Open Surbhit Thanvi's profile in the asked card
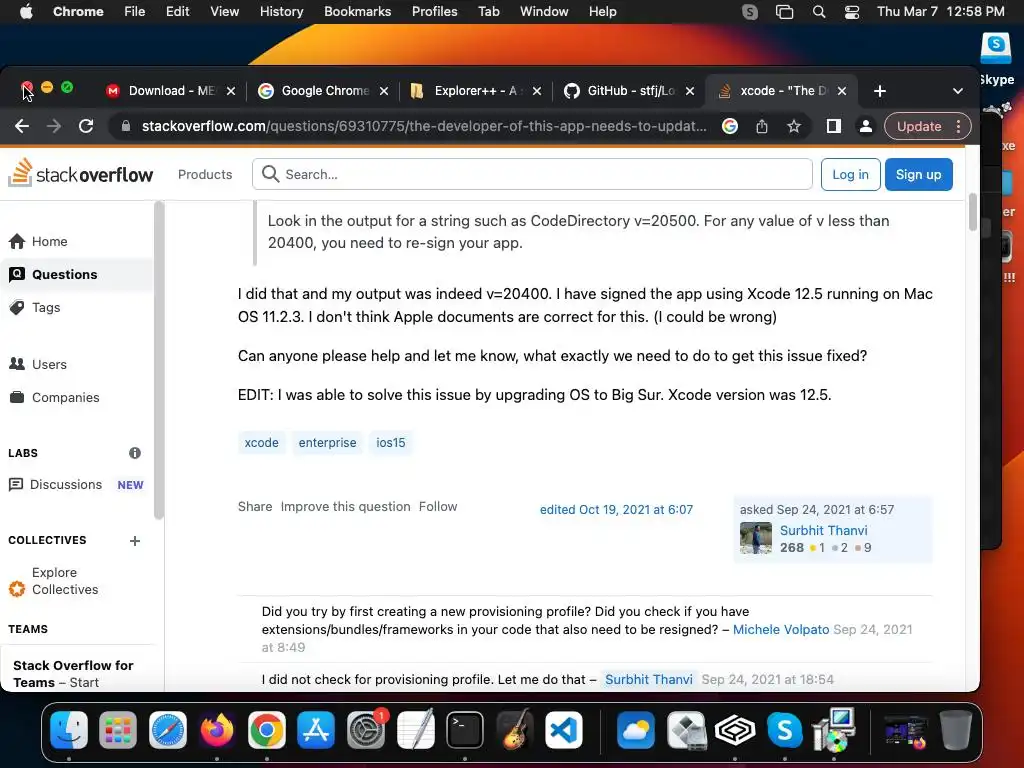The width and height of the screenshot is (1024, 768). click(824, 530)
